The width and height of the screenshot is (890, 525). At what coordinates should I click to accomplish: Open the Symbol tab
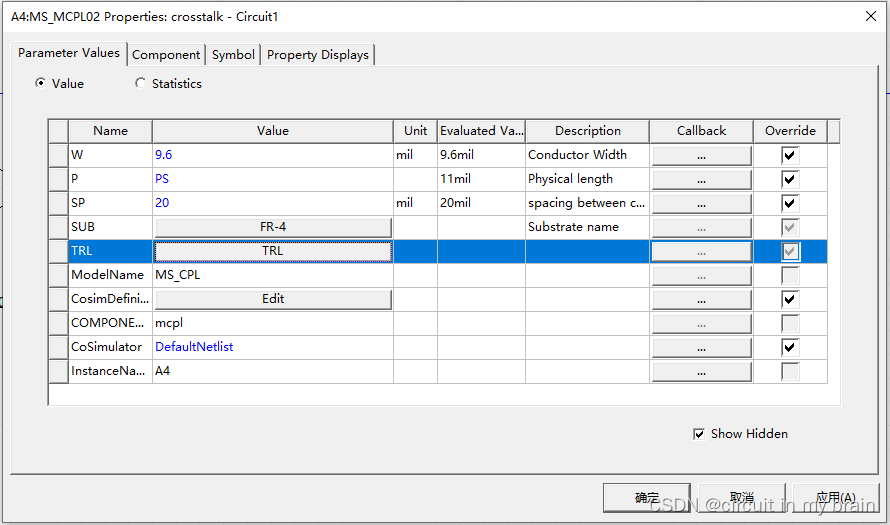[x=233, y=55]
